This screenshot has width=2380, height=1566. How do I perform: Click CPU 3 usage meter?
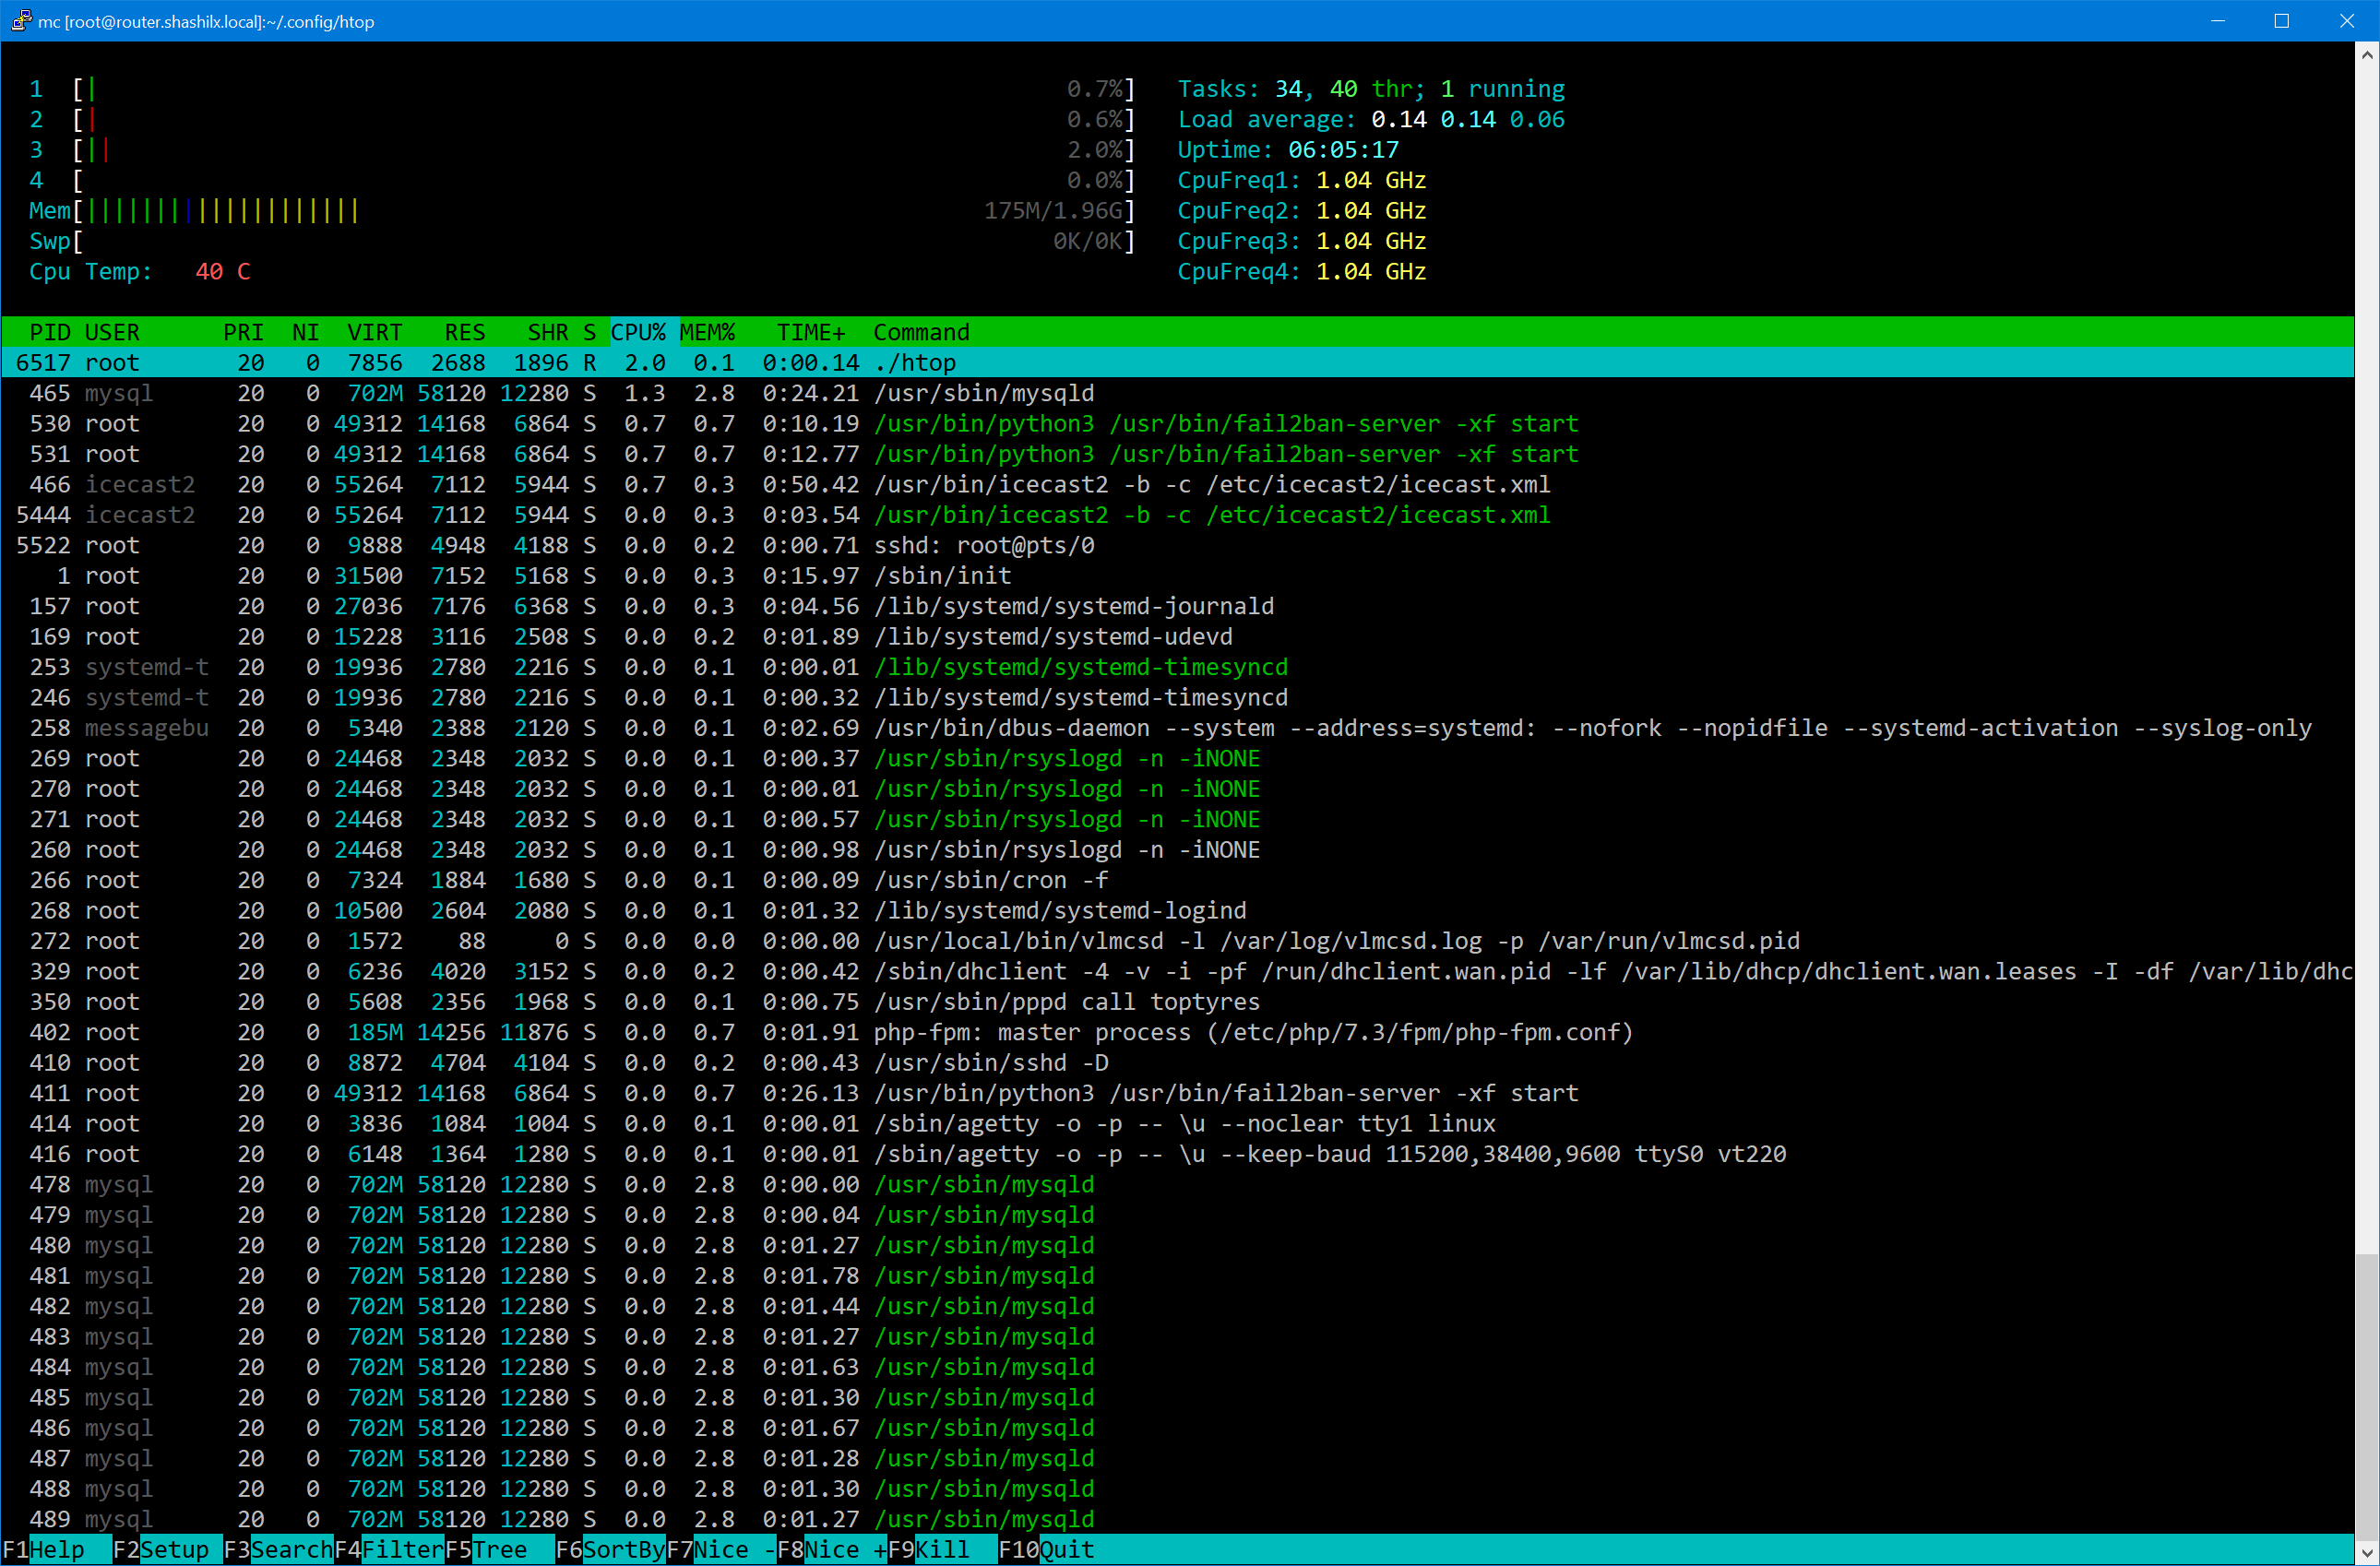point(582,150)
